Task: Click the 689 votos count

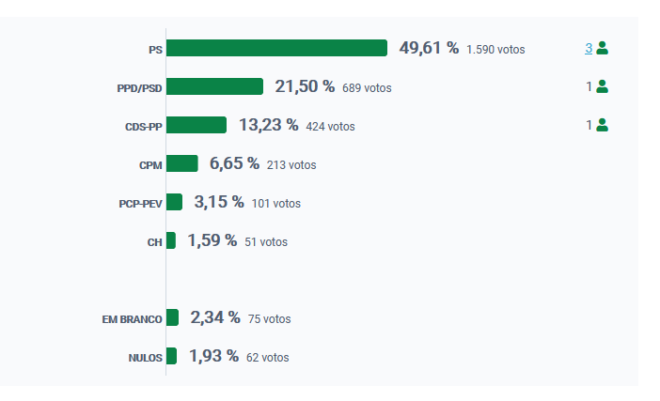Action: point(367,88)
